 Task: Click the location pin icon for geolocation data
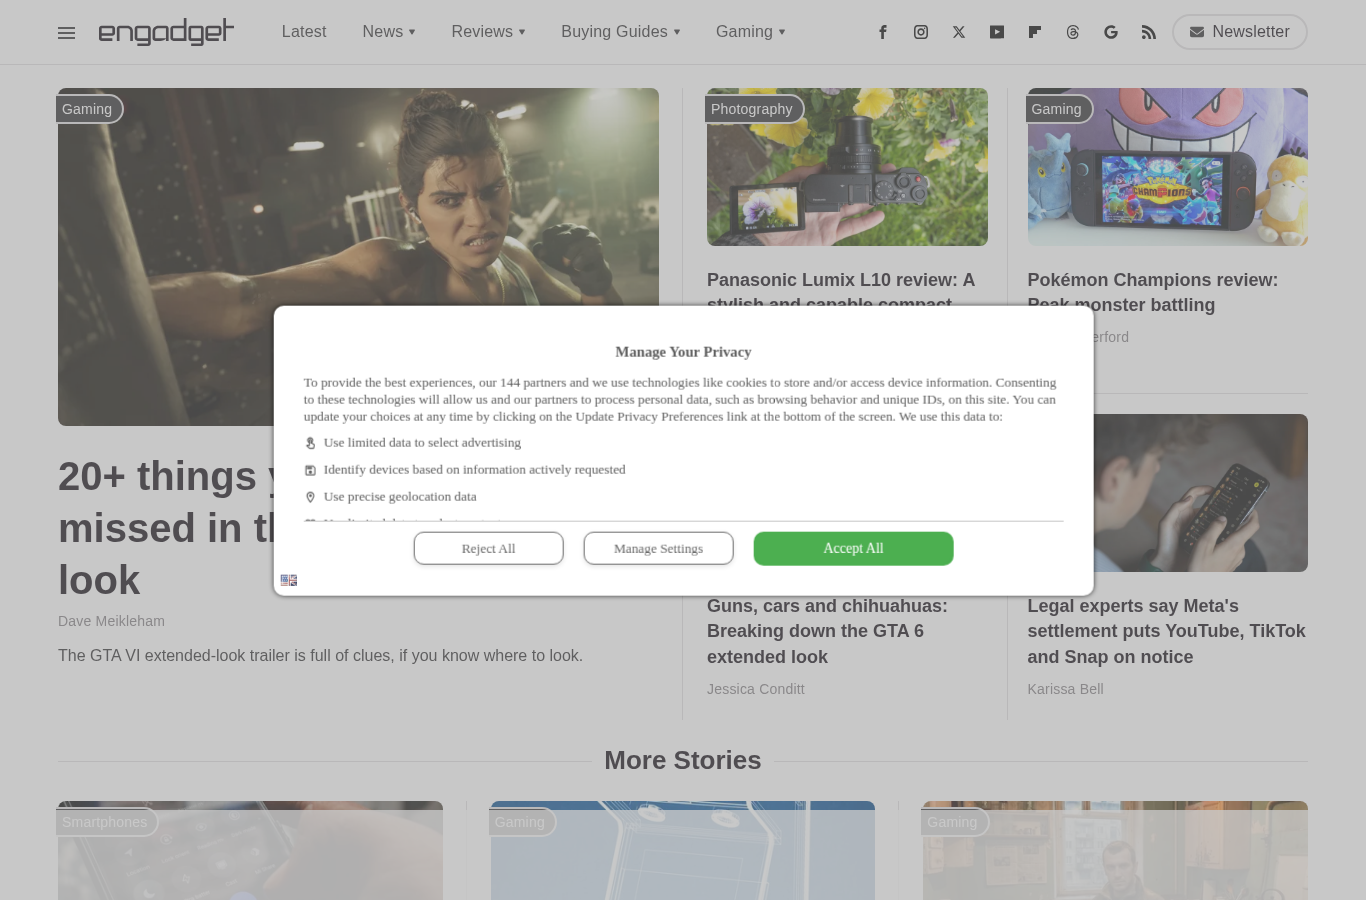tap(310, 497)
